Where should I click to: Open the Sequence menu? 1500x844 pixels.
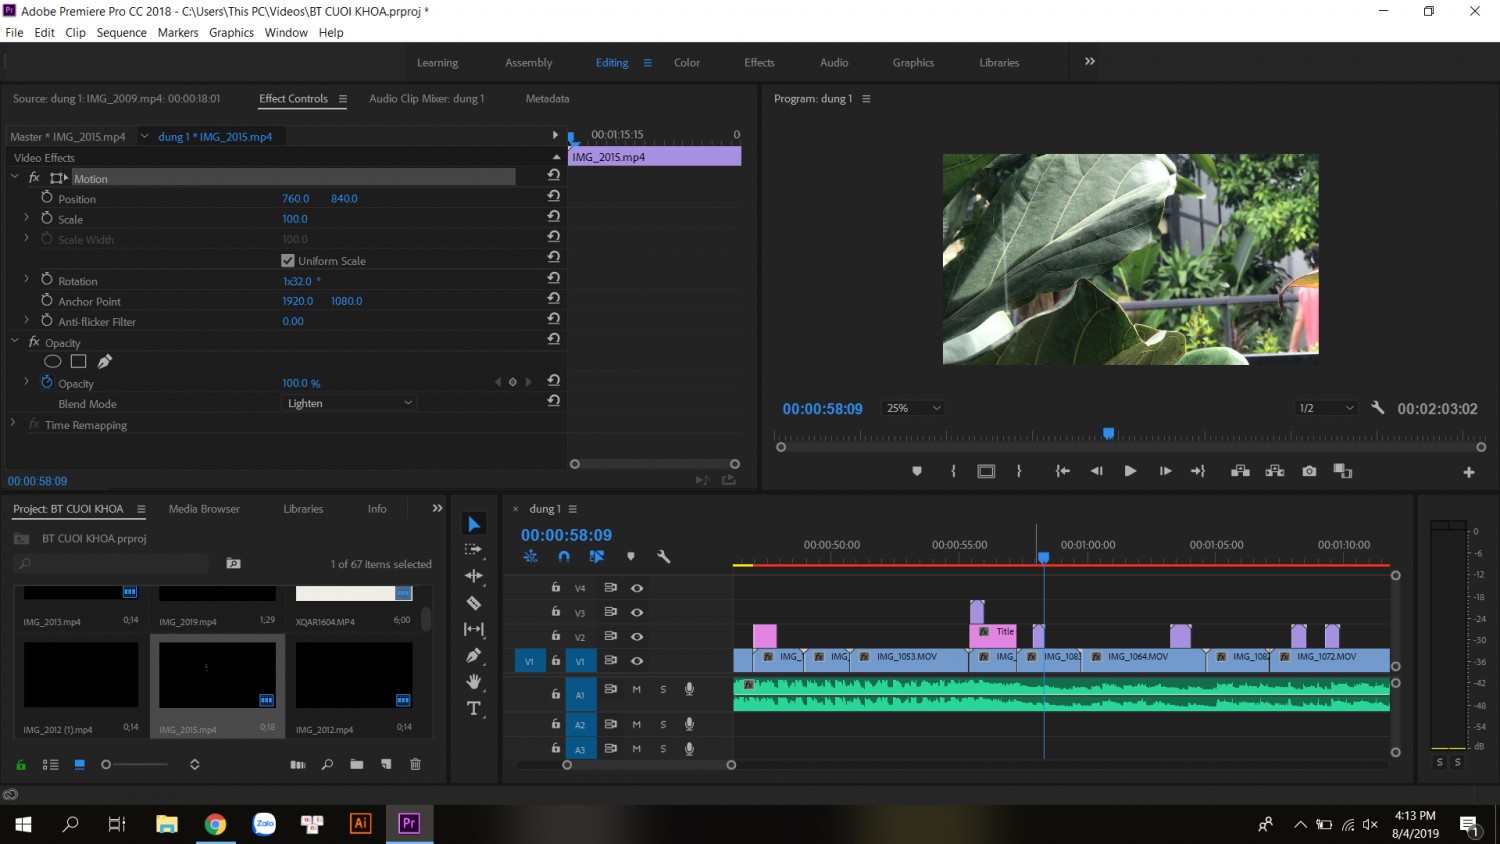(x=121, y=33)
